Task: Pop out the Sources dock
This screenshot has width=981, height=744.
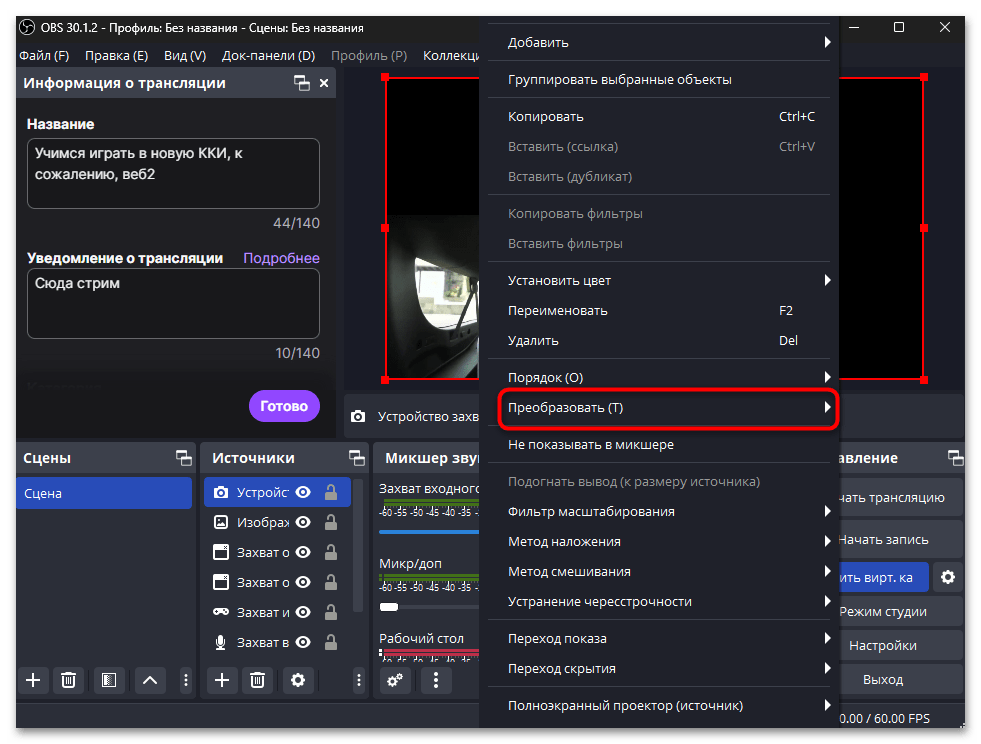Action: [357, 458]
